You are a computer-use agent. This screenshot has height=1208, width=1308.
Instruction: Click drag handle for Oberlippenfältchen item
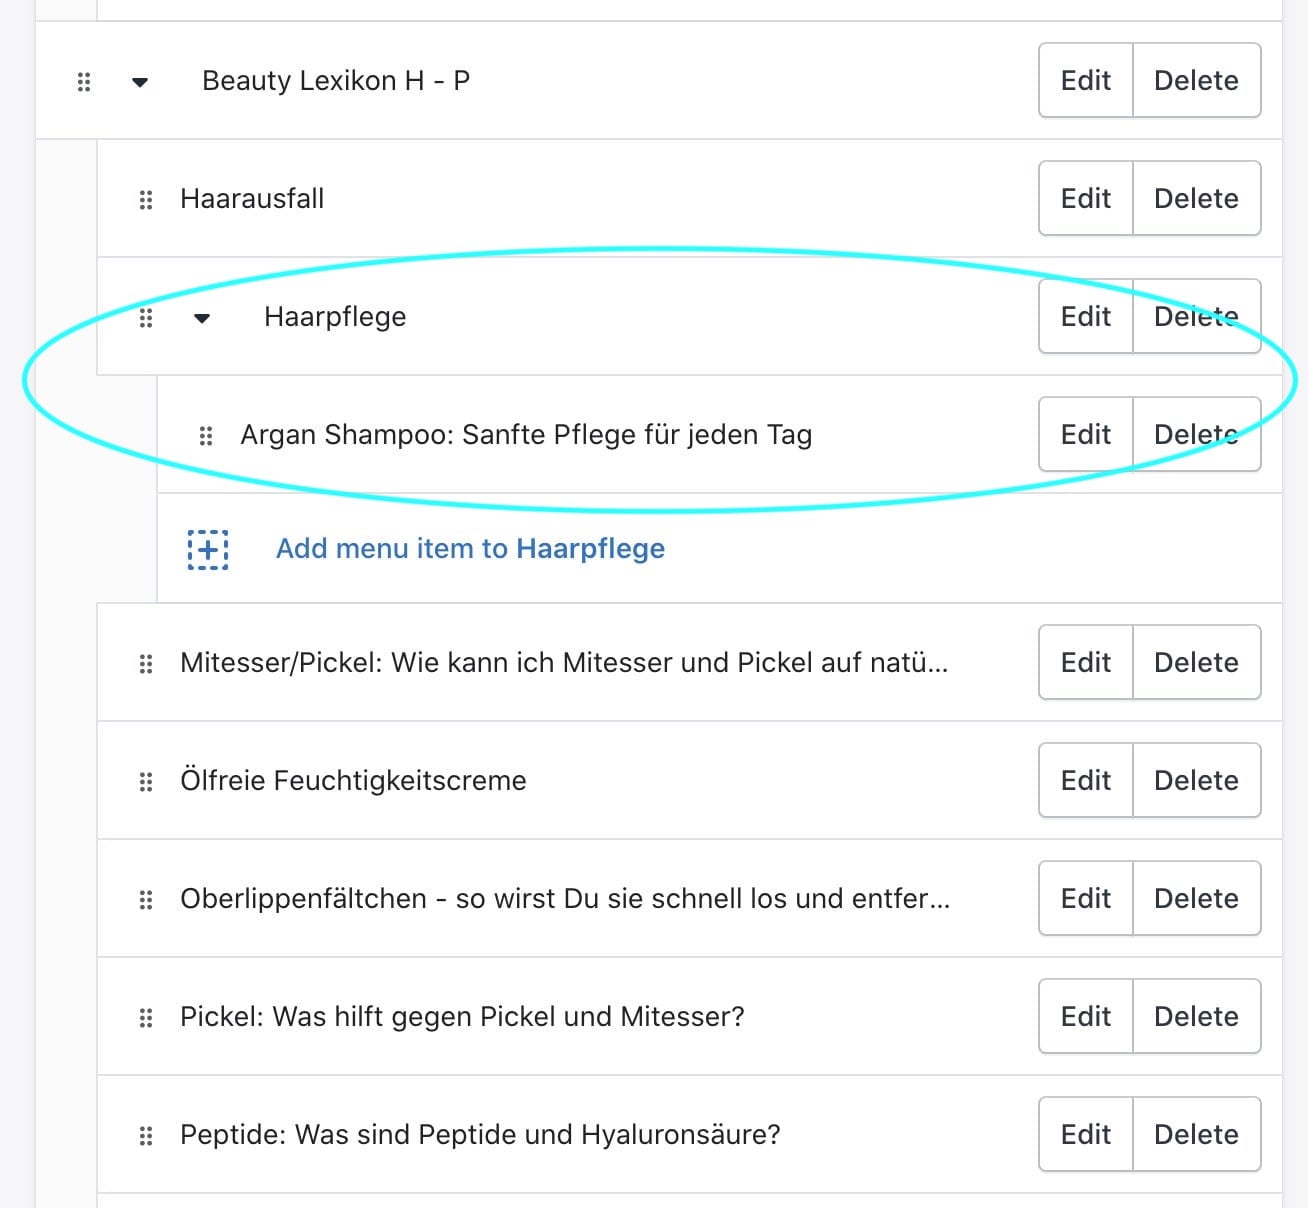[x=146, y=899]
